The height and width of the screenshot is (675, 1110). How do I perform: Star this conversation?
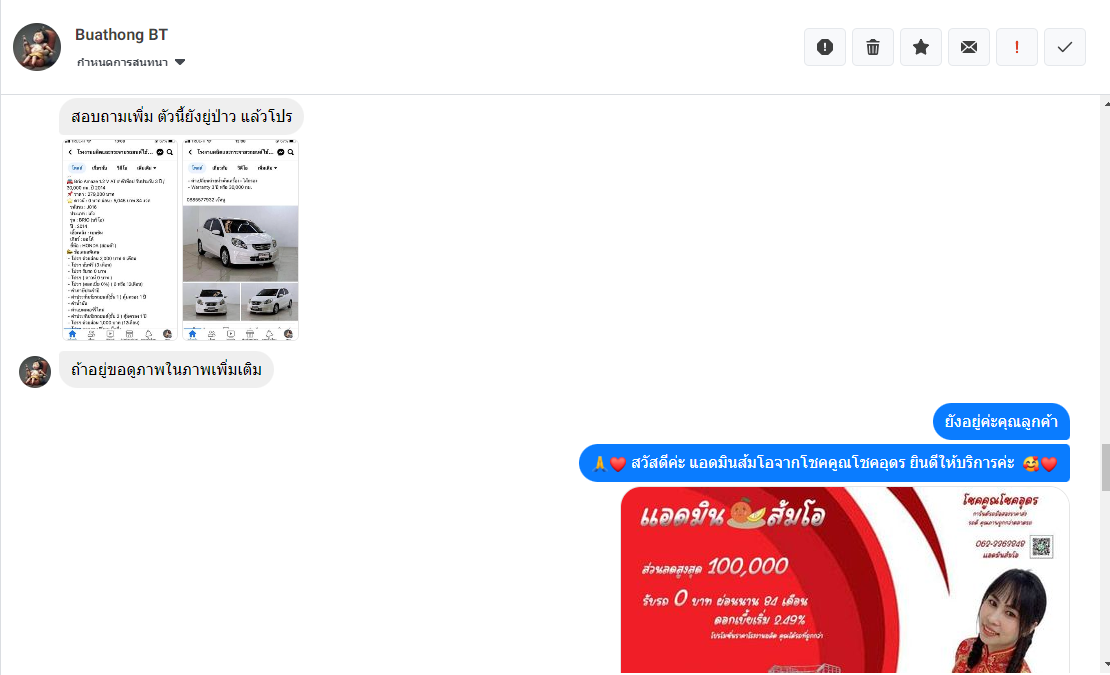(921, 47)
